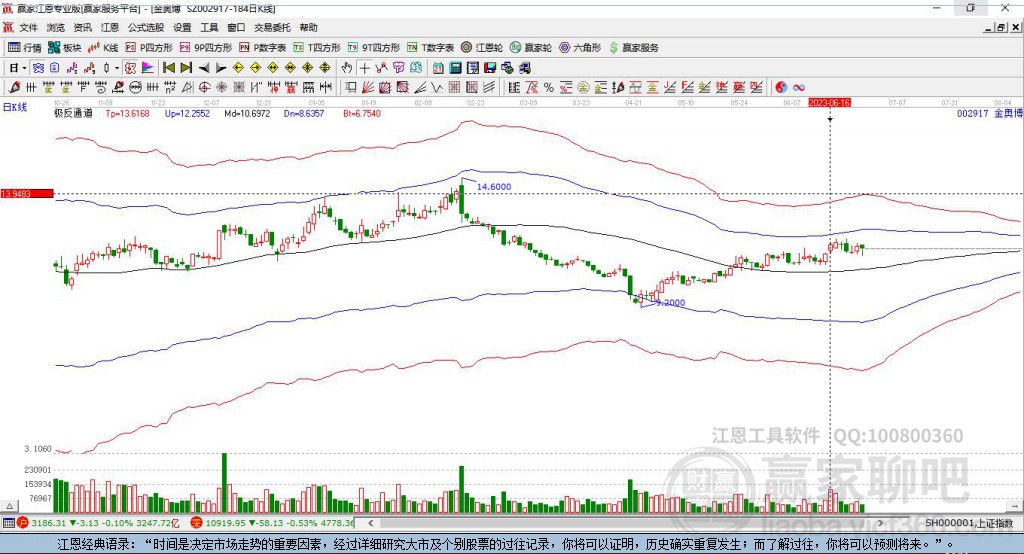This screenshot has height=554, width=1024.
Task: Click the blue infinity loop icon
Action: coord(799,88)
